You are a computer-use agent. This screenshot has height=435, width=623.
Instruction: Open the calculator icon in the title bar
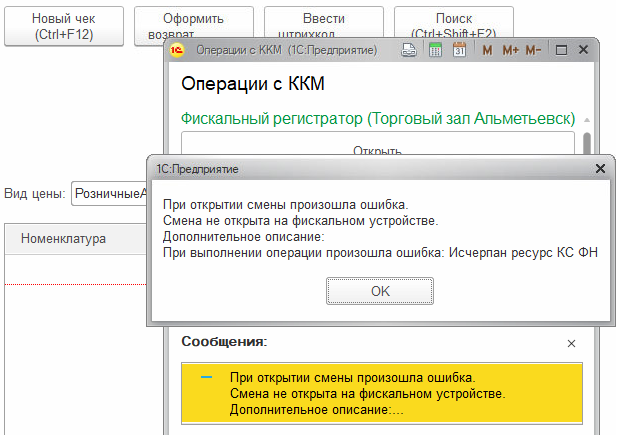[x=435, y=50]
